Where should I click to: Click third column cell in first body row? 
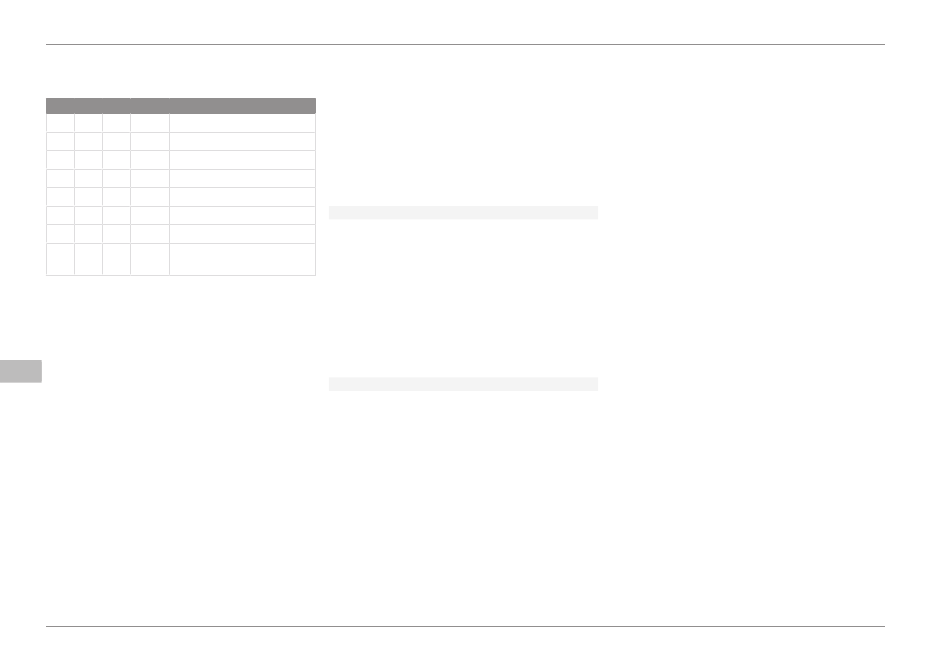[x=116, y=123]
